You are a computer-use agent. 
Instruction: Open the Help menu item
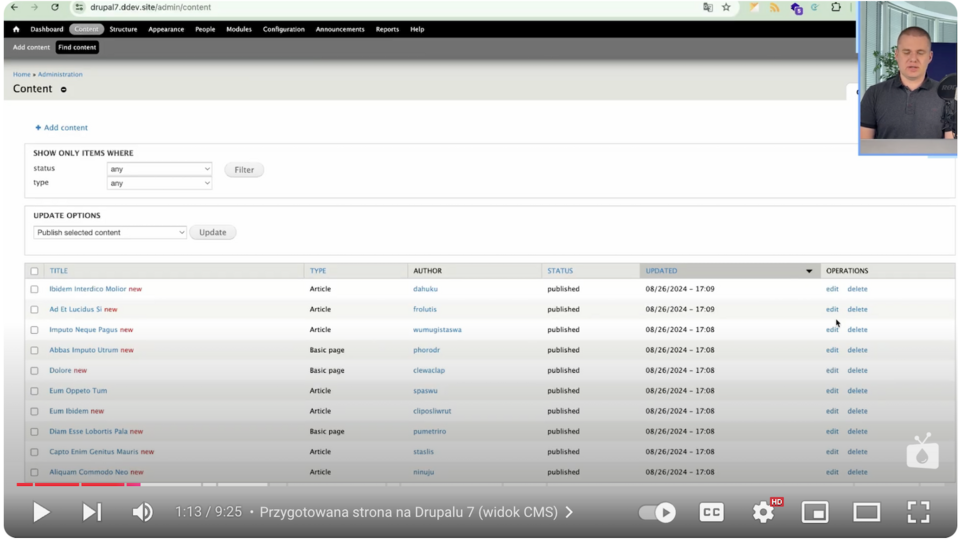tap(417, 29)
